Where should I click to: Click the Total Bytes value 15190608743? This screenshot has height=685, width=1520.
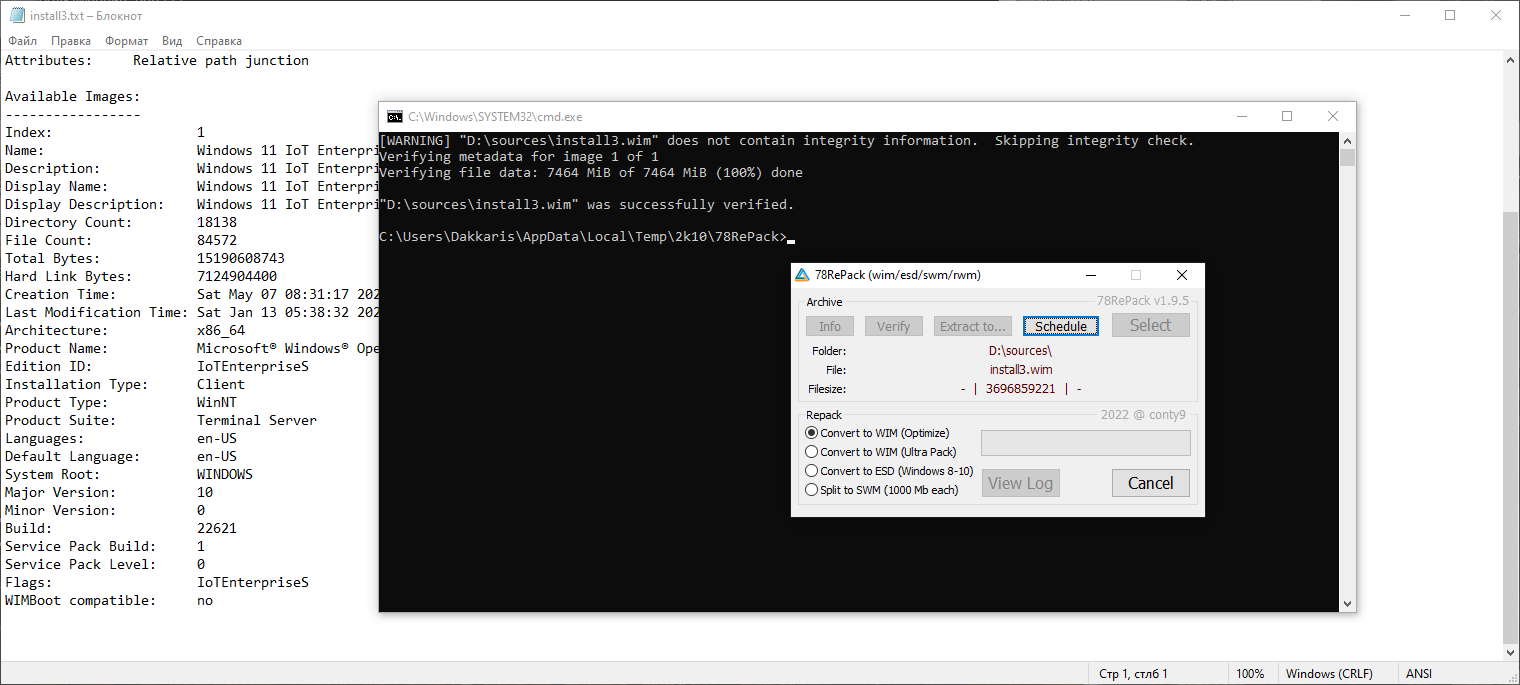tap(241, 259)
